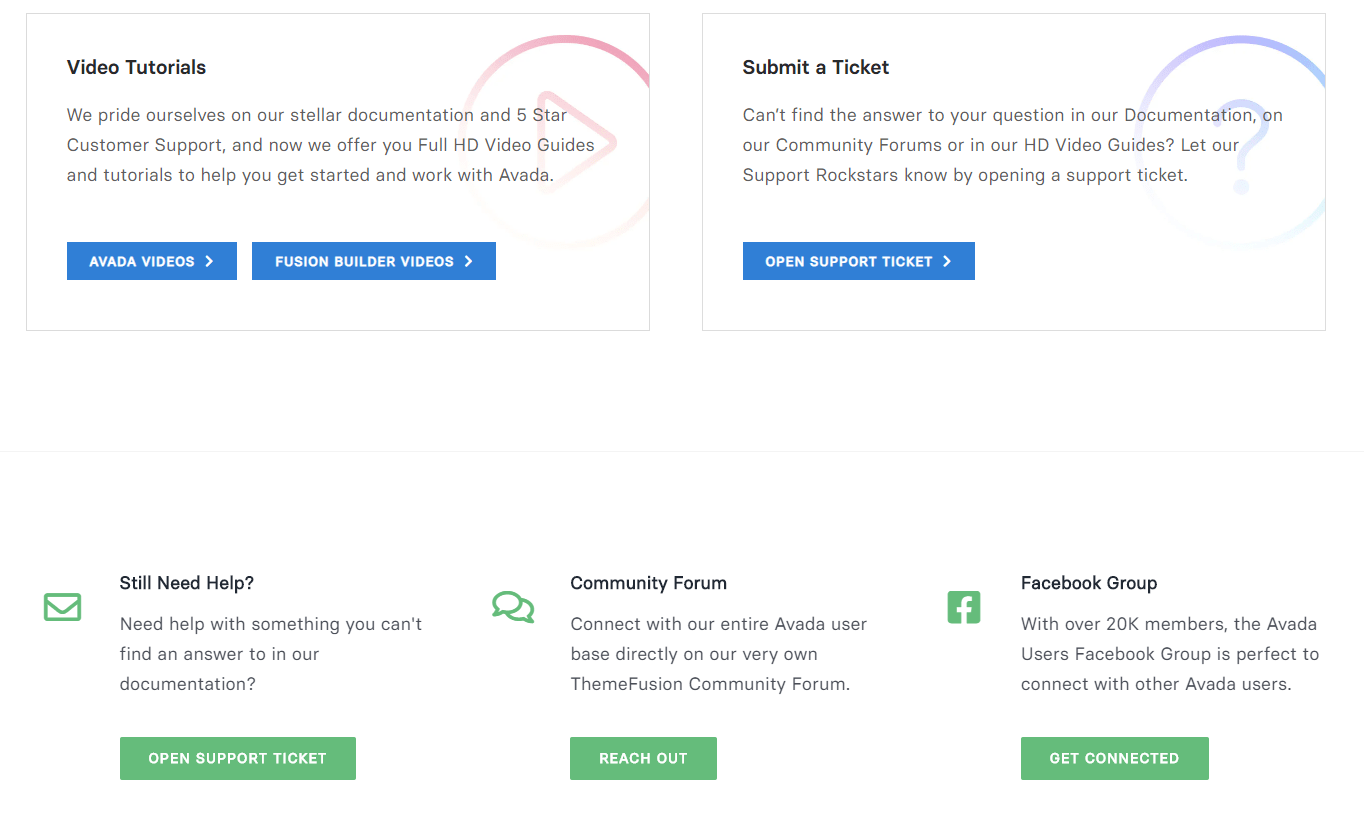Viewport: 1364px width, 818px height.
Task: Click the text "Need help with something you can't"
Action: tap(271, 624)
